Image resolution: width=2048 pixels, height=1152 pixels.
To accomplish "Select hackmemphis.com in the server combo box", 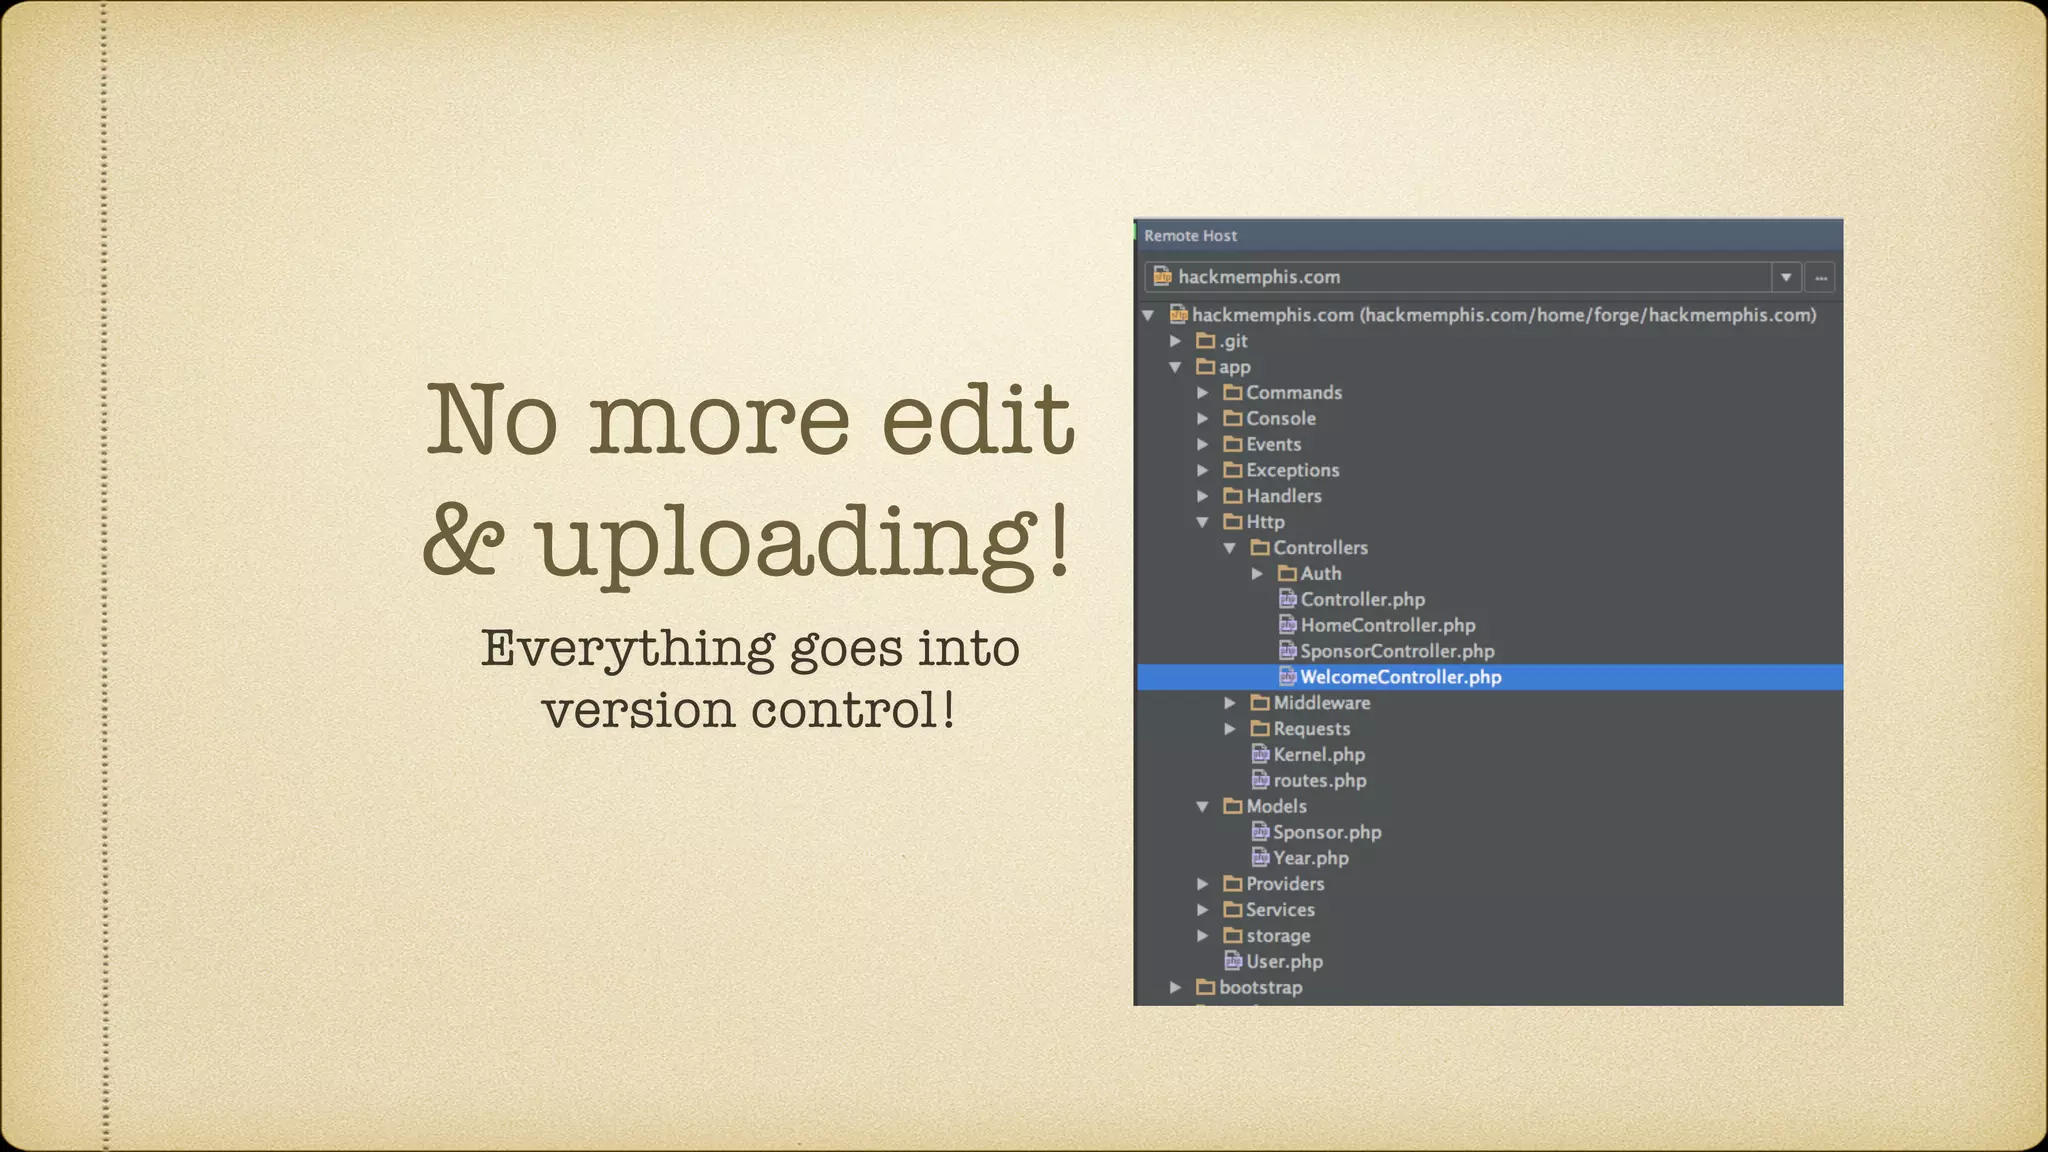I will tap(1459, 277).
